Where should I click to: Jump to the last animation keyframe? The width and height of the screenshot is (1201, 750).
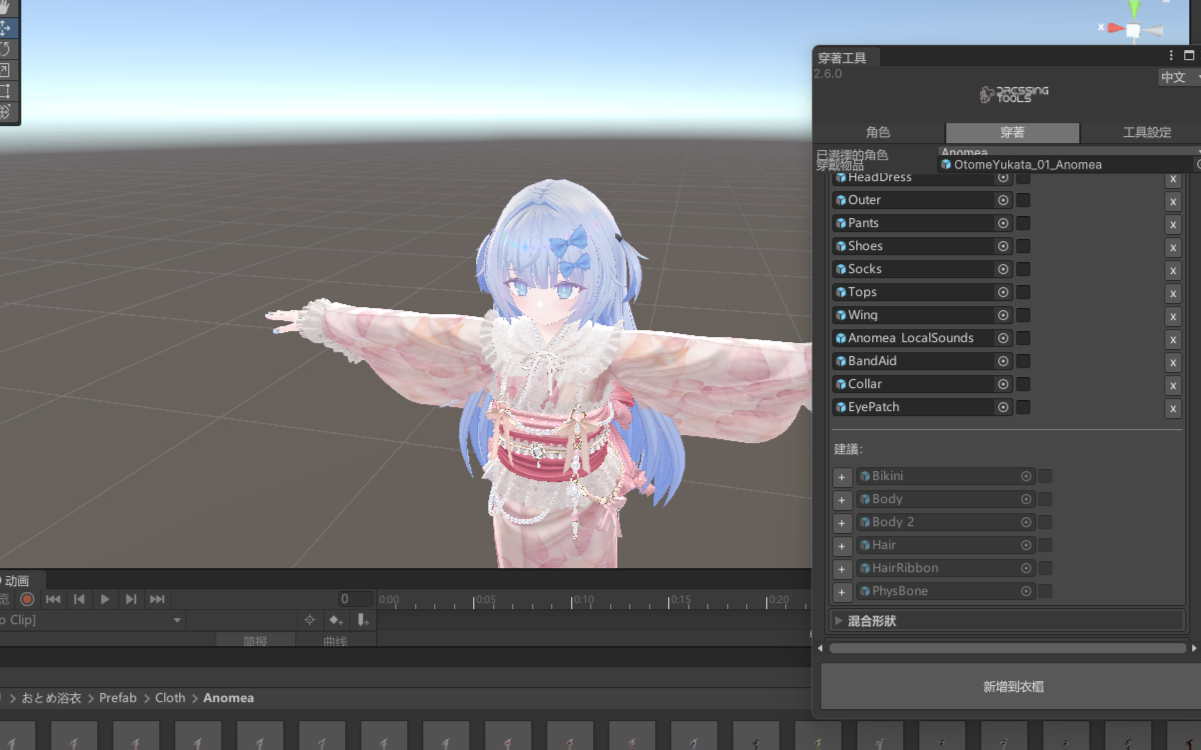coord(157,599)
